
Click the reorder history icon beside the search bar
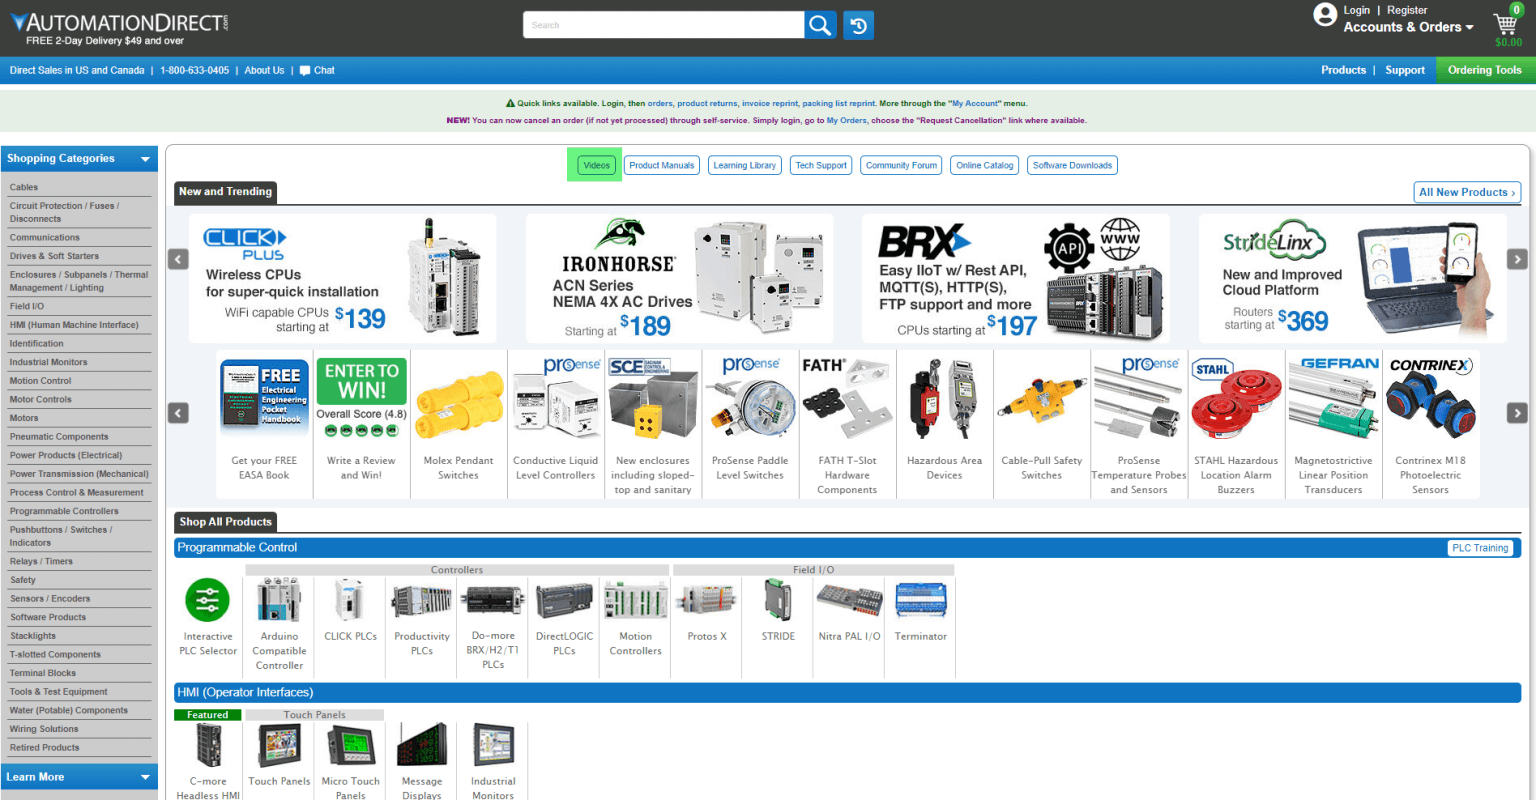coord(858,24)
